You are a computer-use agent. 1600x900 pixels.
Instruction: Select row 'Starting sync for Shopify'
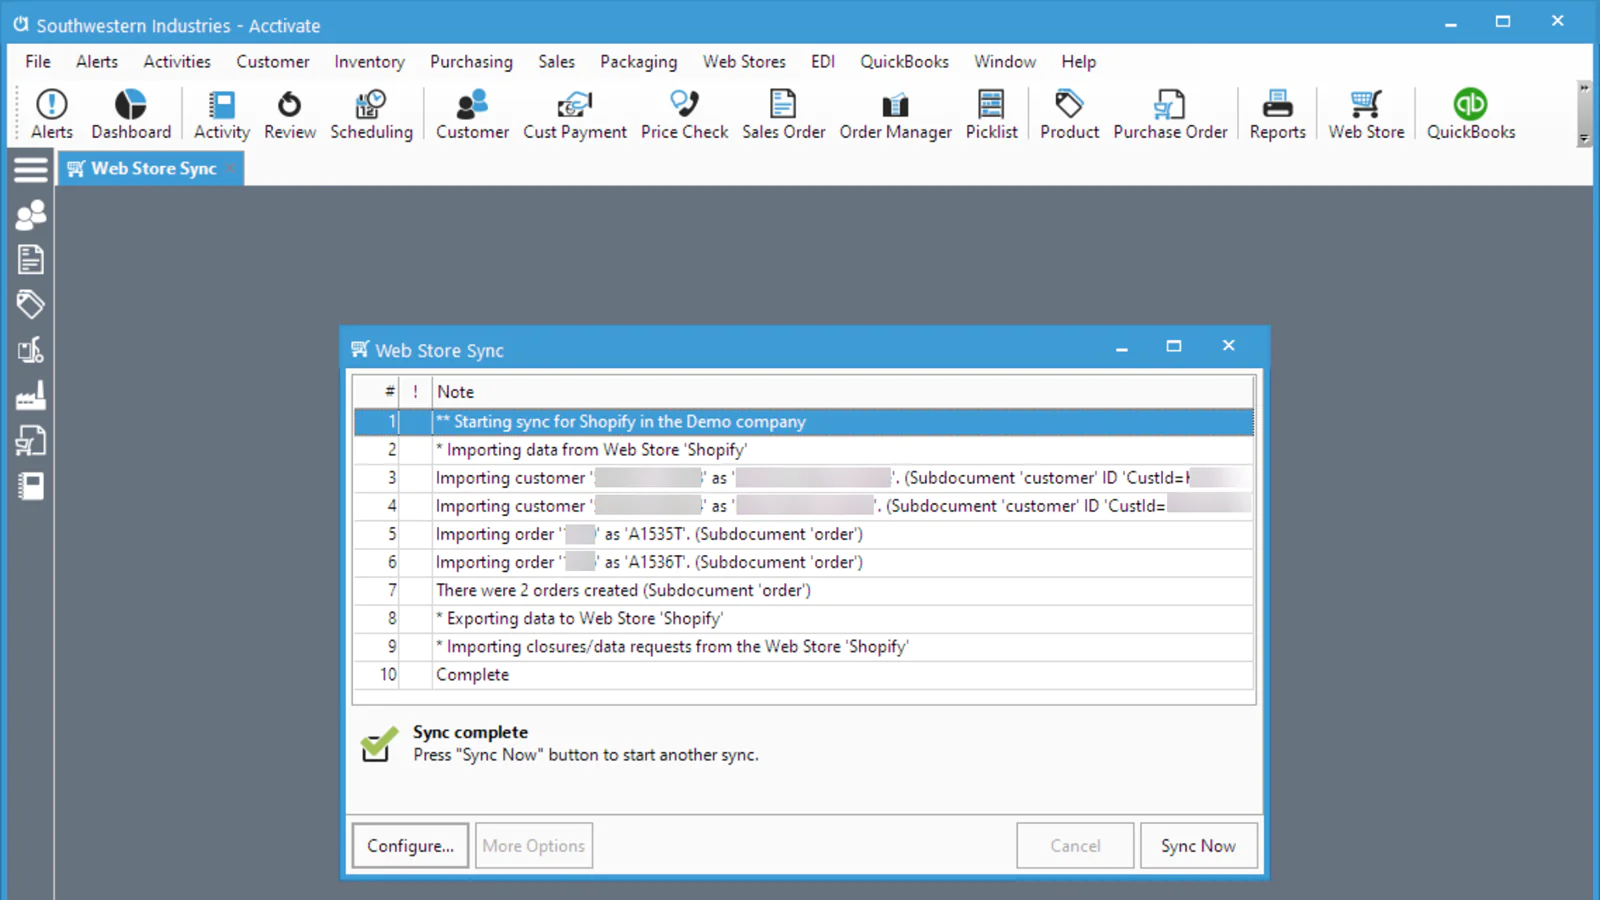[804, 422]
